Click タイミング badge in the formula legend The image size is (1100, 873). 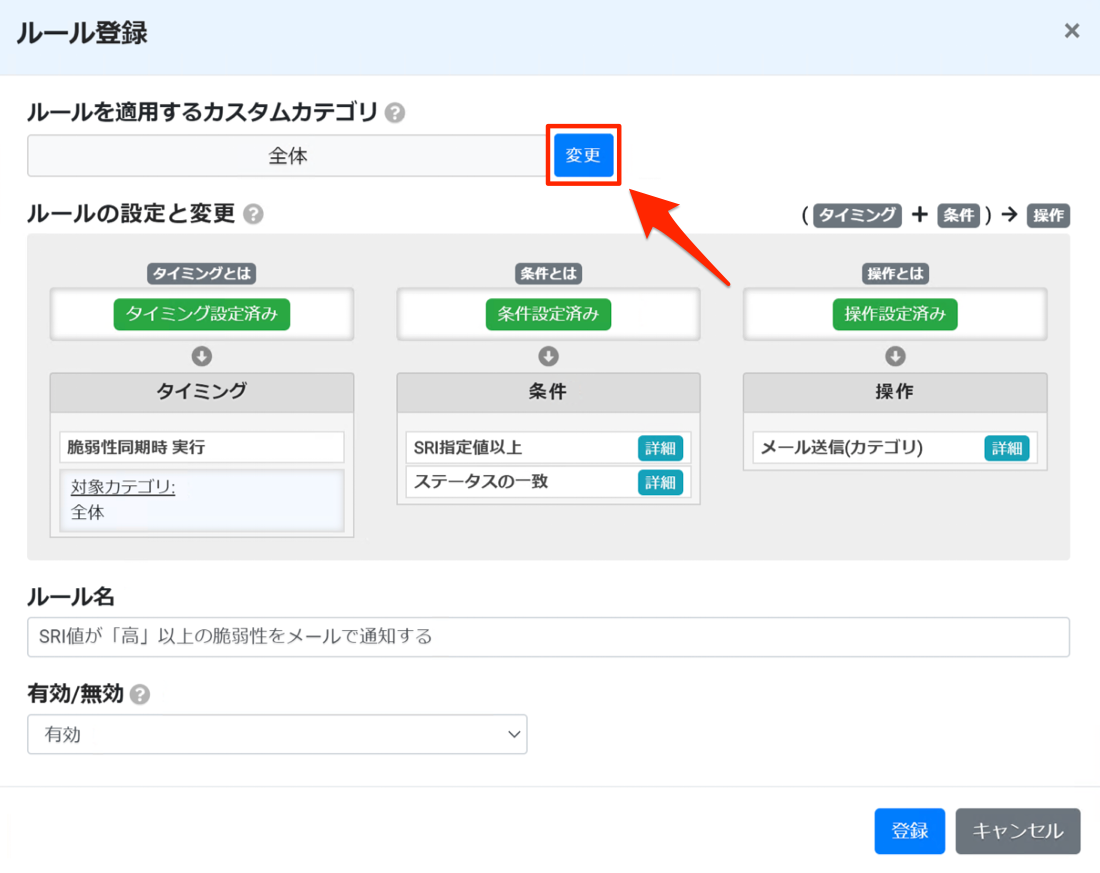[x=857, y=215]
